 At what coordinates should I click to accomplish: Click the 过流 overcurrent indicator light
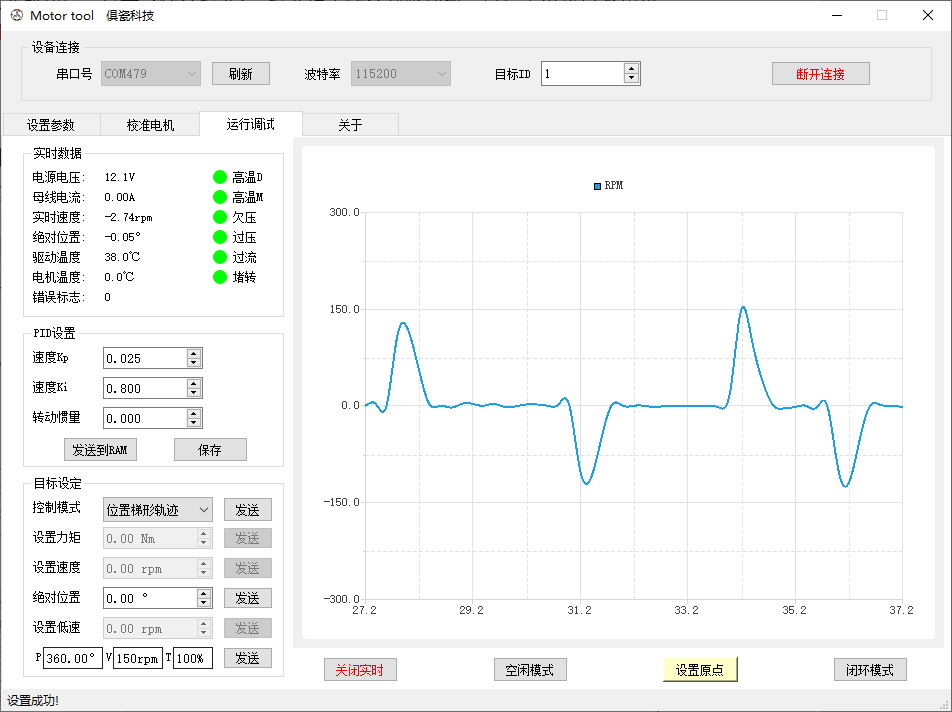coord(219,256)
